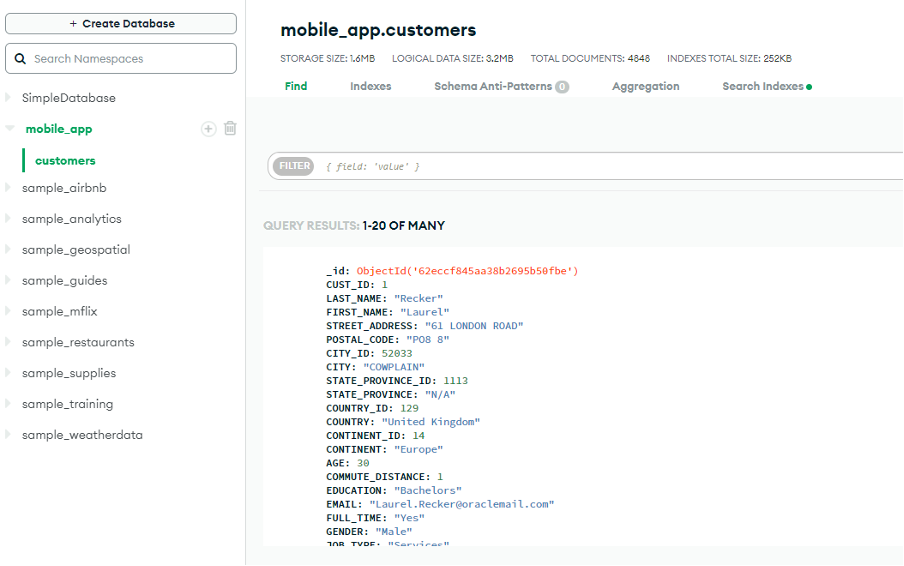The width and height of the screenshot is (904, 566).
Task: Select sample_weatherdata in the database list
Action: (82, 435)
